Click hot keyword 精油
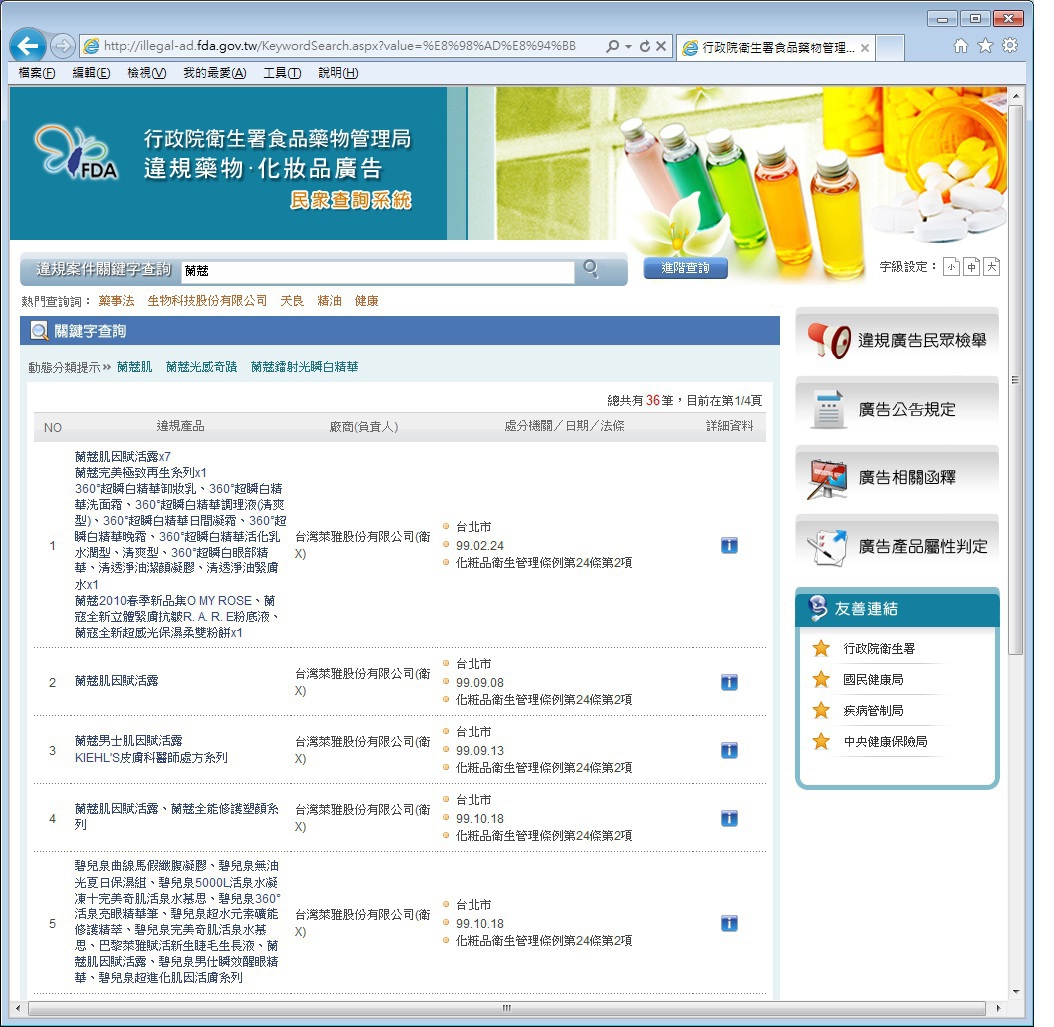Viewport: 1054px width, 1027px height. pyautogui.click(x=329, y=301)
